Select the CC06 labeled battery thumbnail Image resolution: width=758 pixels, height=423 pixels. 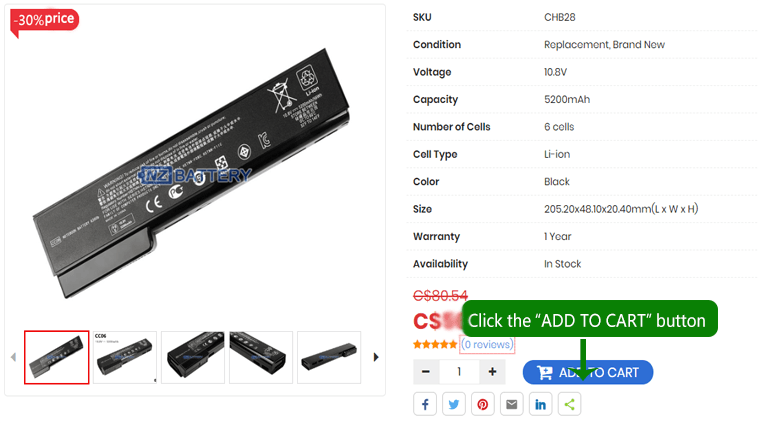tap(125, 357)
